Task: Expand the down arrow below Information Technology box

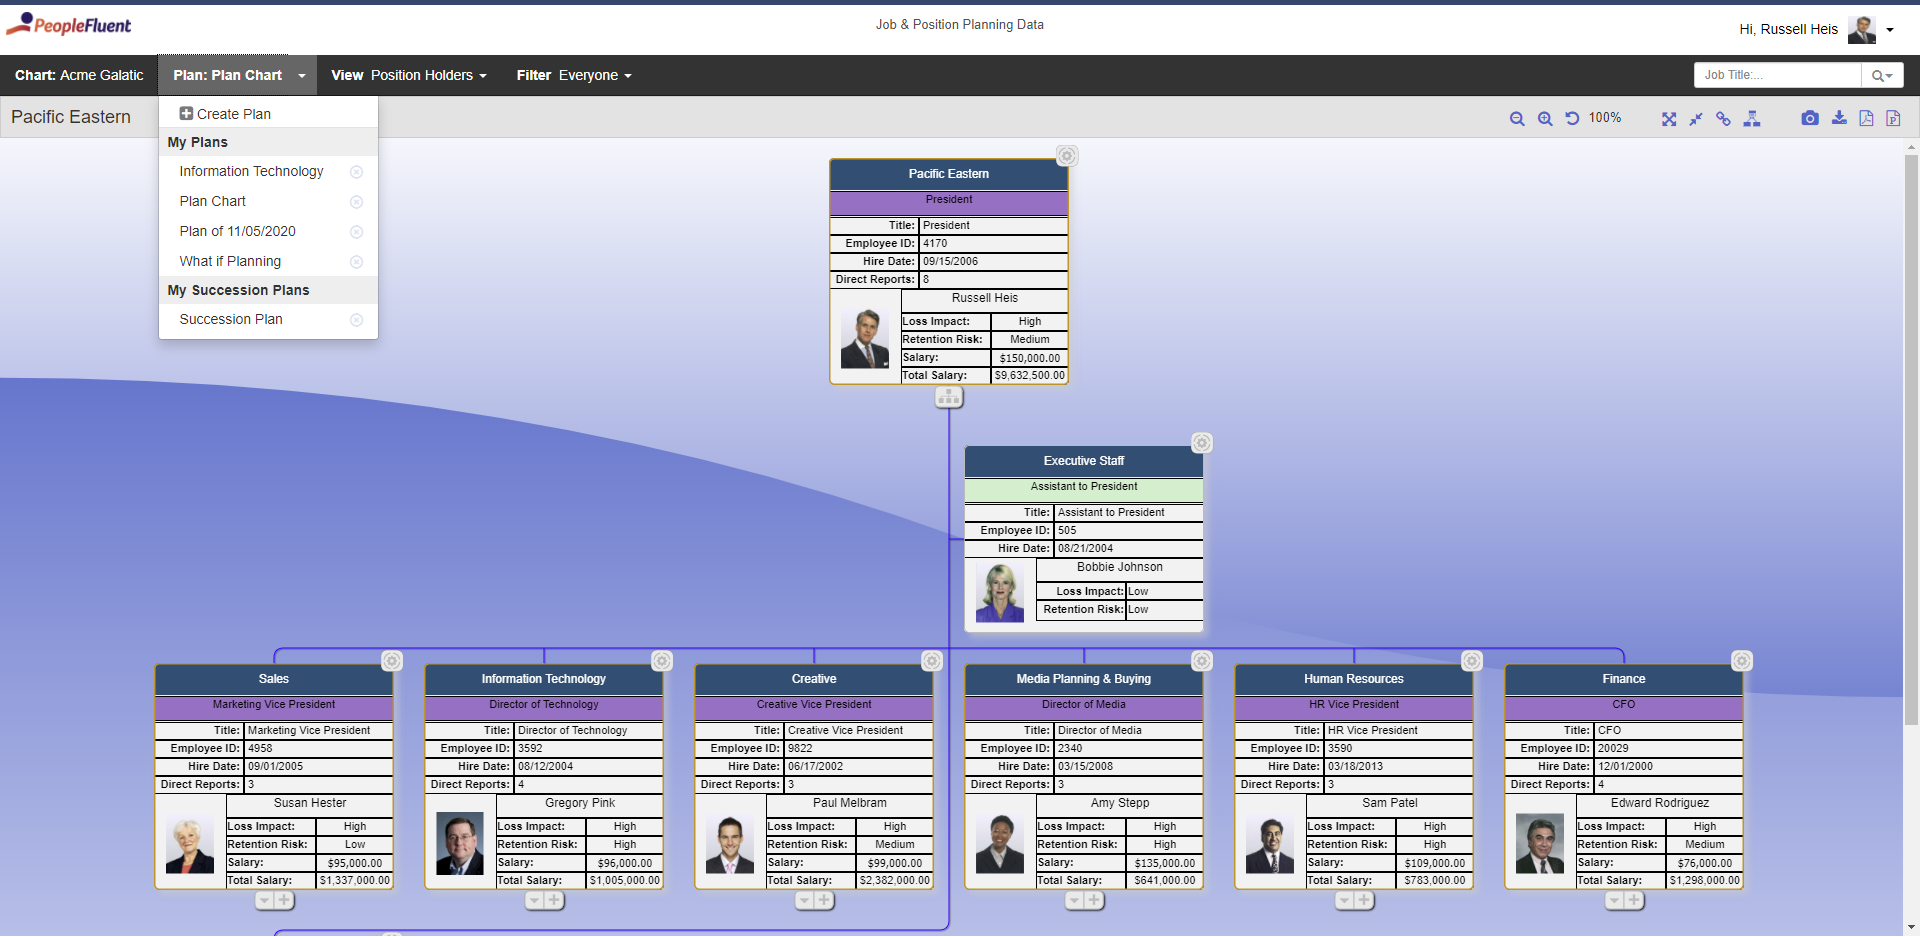Action: point(534,900)
